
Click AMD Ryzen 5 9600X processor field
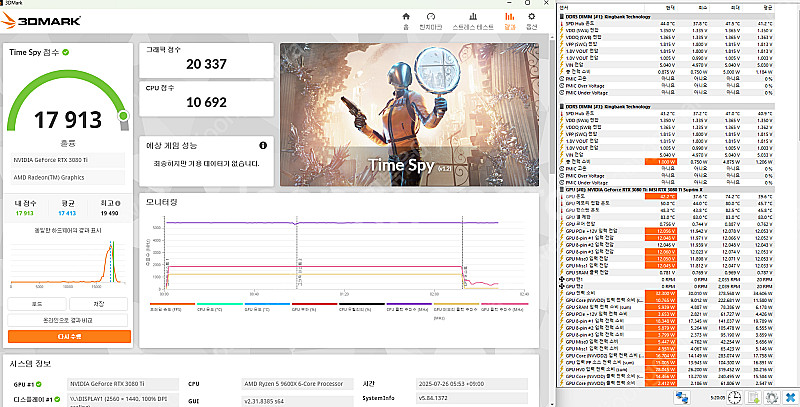point(298,384)
